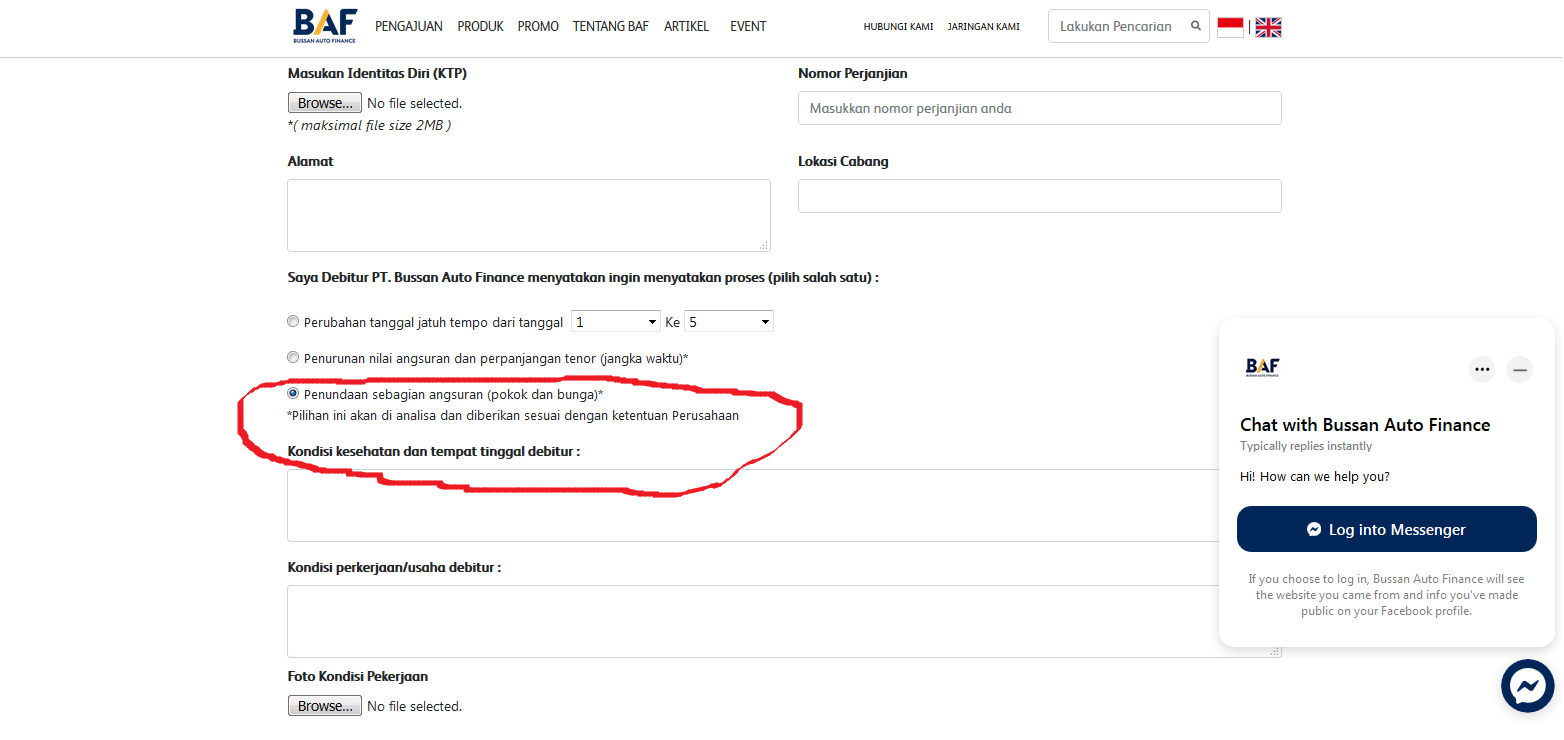Select the Indonesian flag language icon
Screen dimensions: 1564x740
[x=1230, y=26]
